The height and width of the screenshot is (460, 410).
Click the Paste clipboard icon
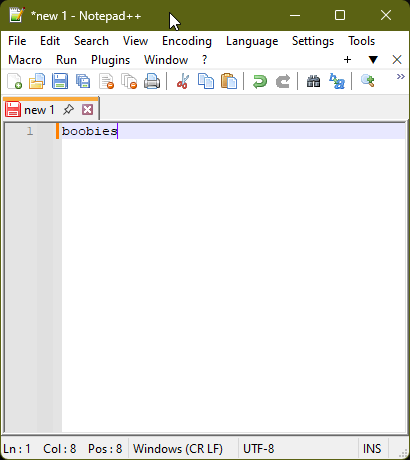point(229,81)
